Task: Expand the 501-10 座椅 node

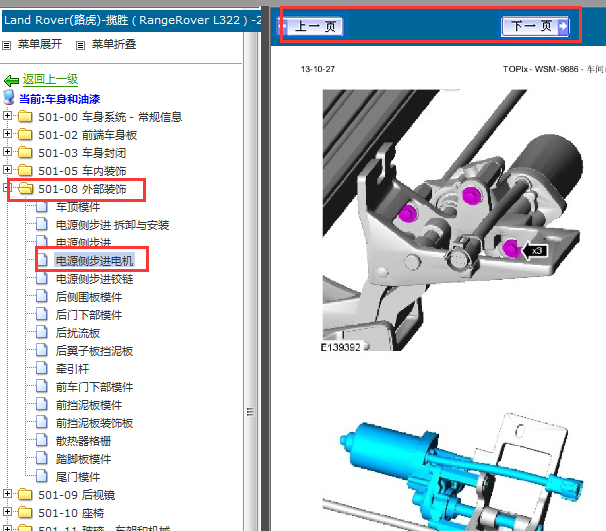Action: click(x=7, y=511)
